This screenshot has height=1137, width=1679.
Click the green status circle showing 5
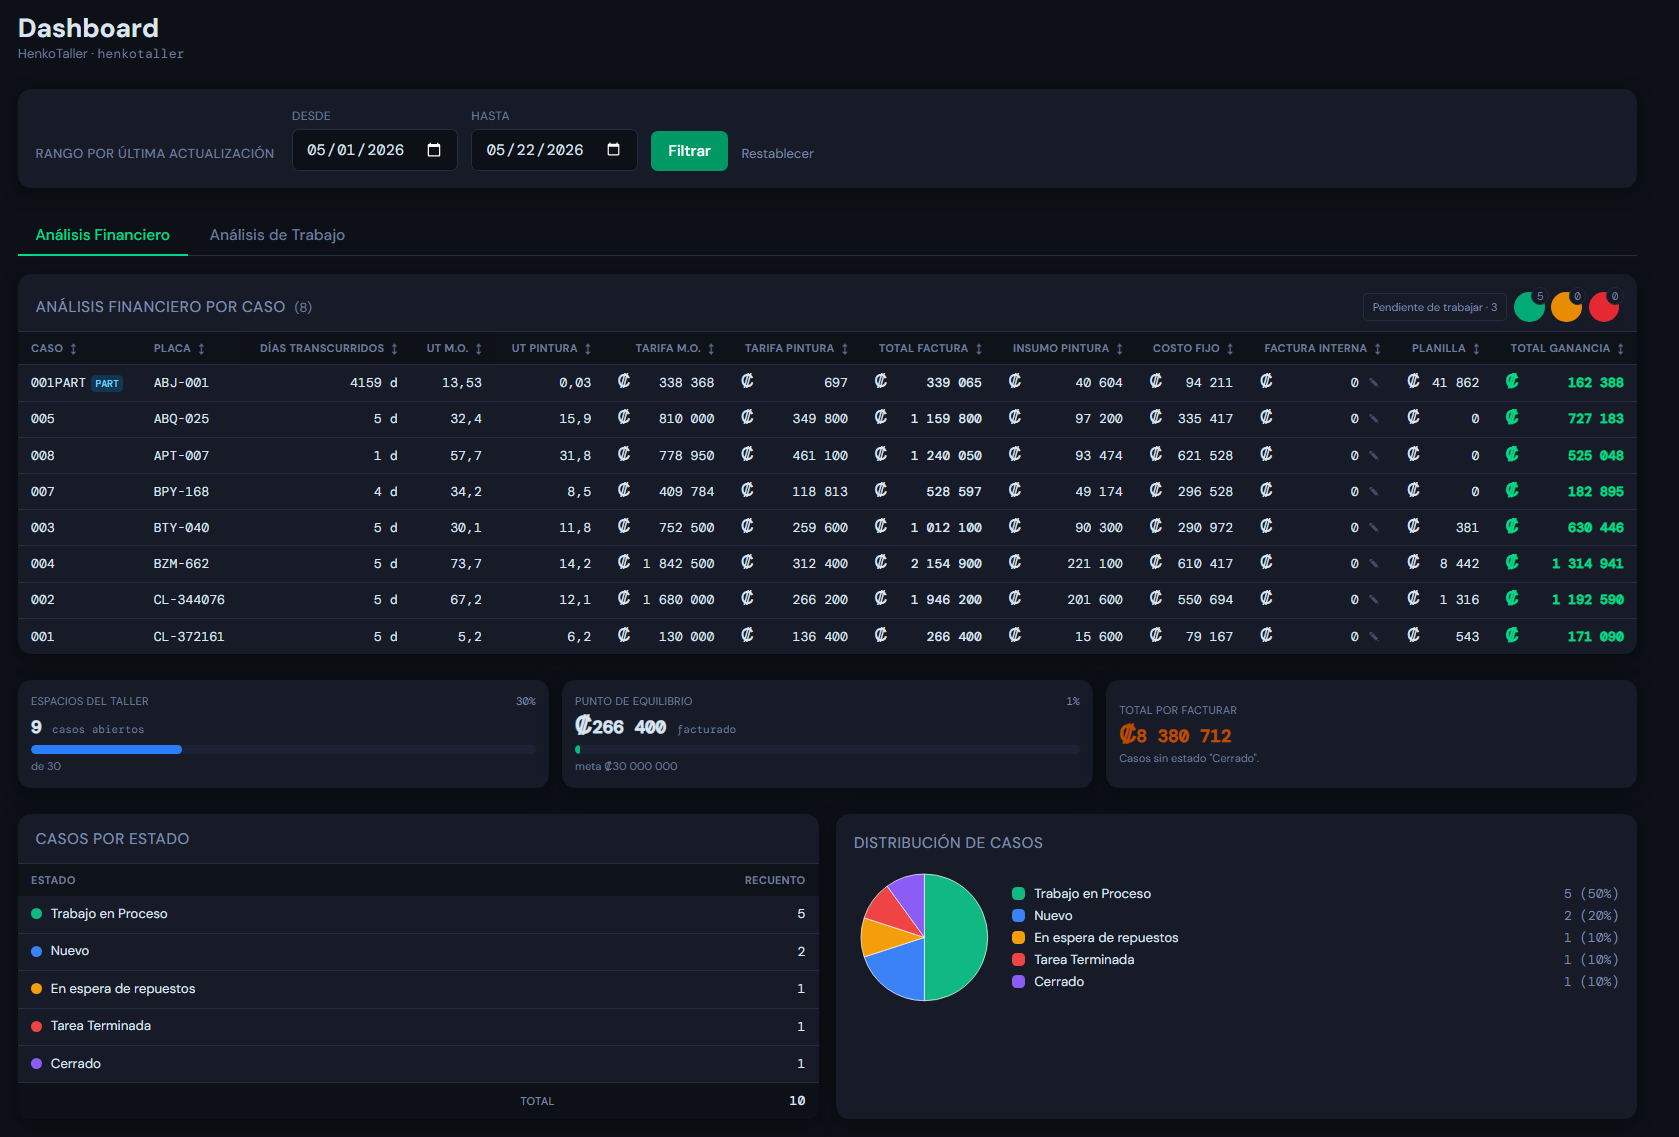click(1529, 307)
